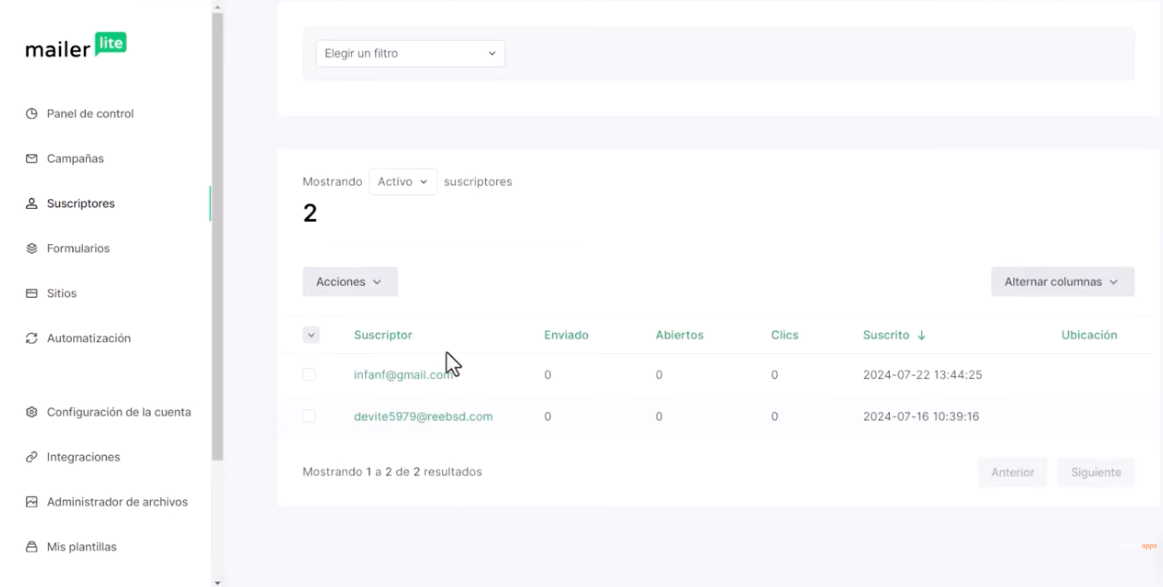This screenshot has height=587, width=1163.
Task: Click the Sitios card icon
Action: (31, 293)
